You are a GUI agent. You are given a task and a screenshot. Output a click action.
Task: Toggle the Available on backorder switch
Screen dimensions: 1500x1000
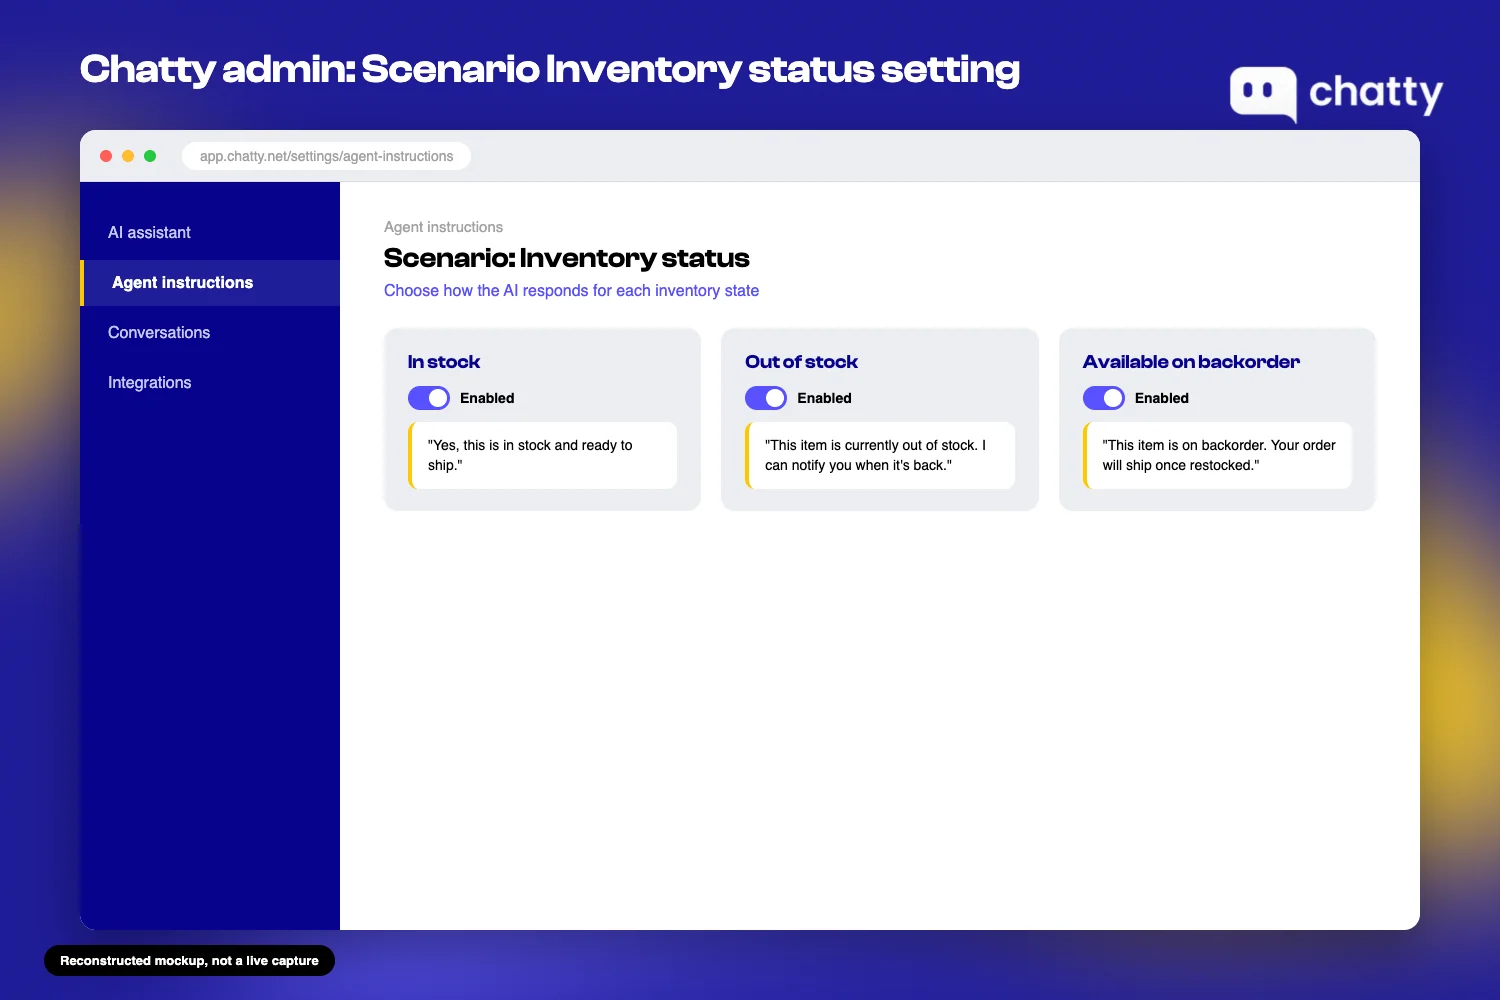click(1104, 398)
